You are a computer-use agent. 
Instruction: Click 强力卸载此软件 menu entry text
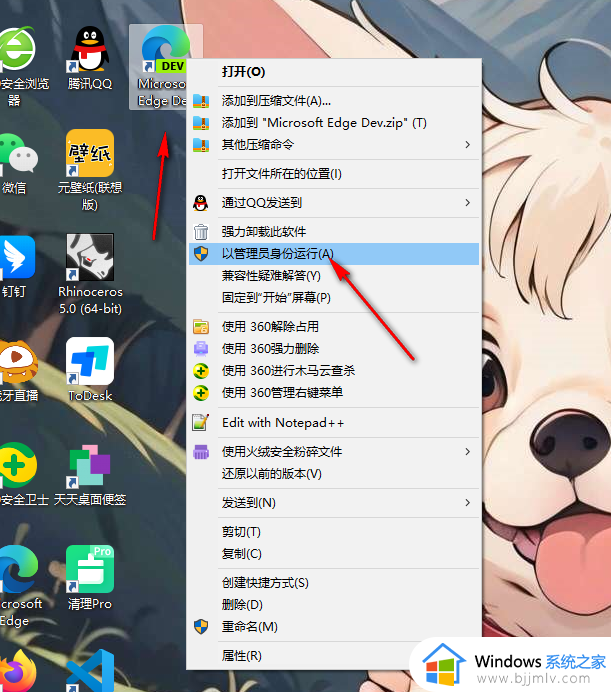pos(264,232)
